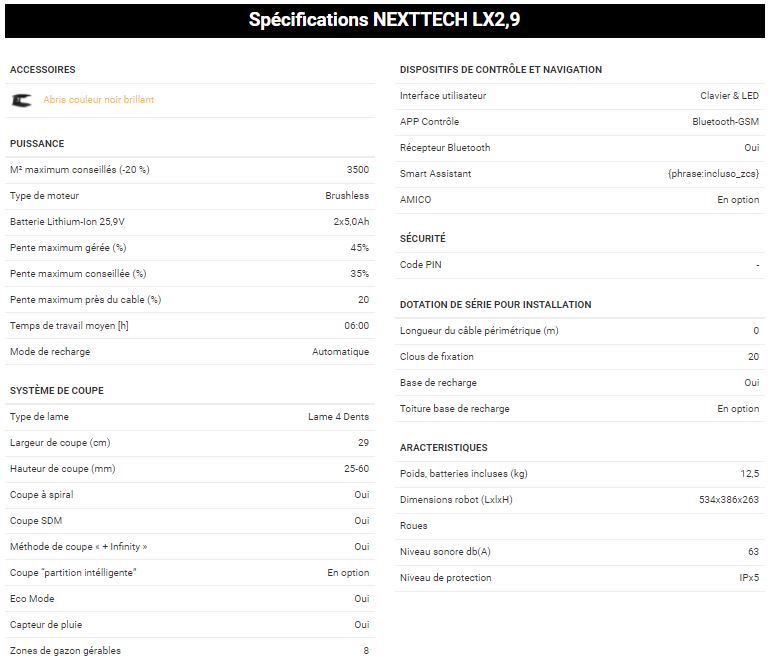Click the 'Mode de recharge' label
The height and width of the screenshot is (659, 776).
[x=50, y=352]
